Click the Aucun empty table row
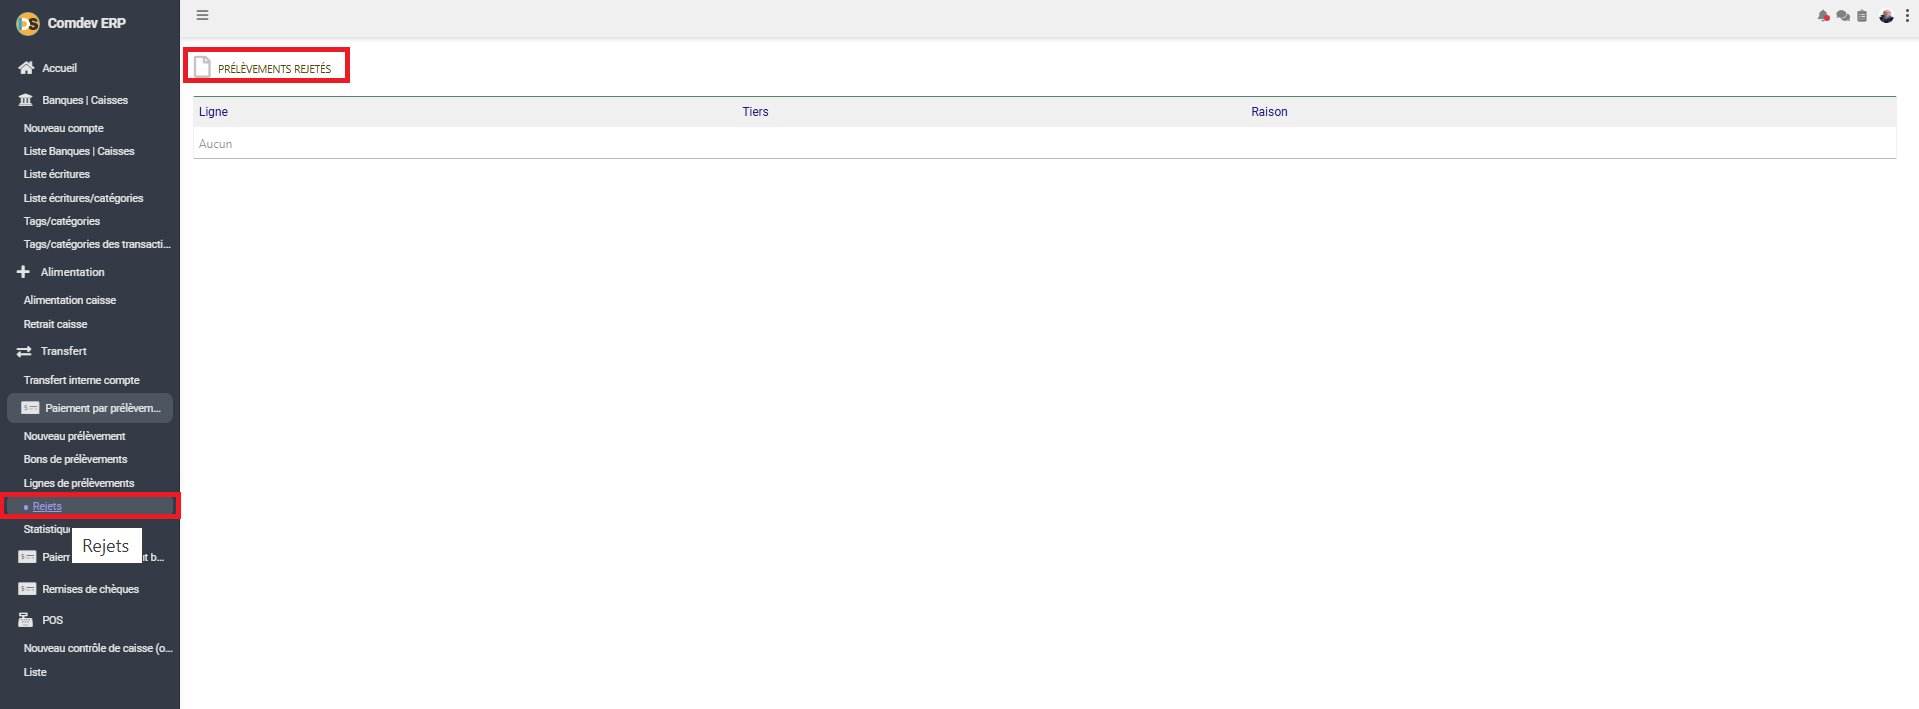 pyautogui.click(x=1045, y=144)
